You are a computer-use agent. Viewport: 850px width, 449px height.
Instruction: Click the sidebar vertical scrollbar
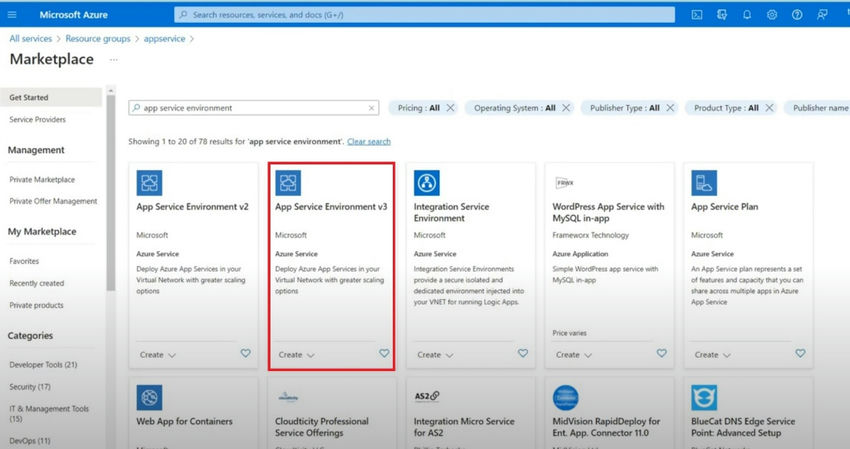click(x=111, y=193)
